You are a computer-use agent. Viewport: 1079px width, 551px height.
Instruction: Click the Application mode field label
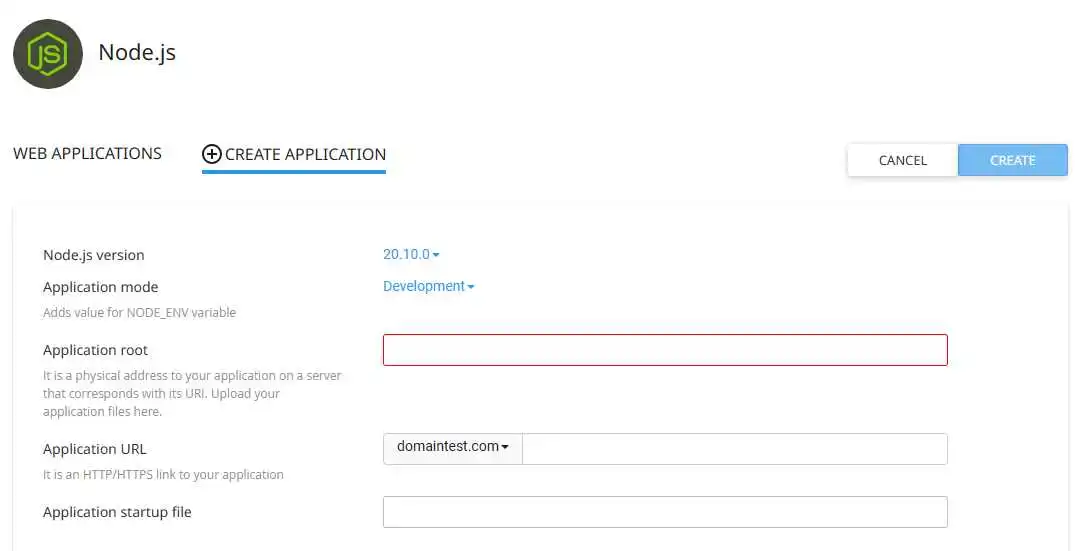[100, 287]
